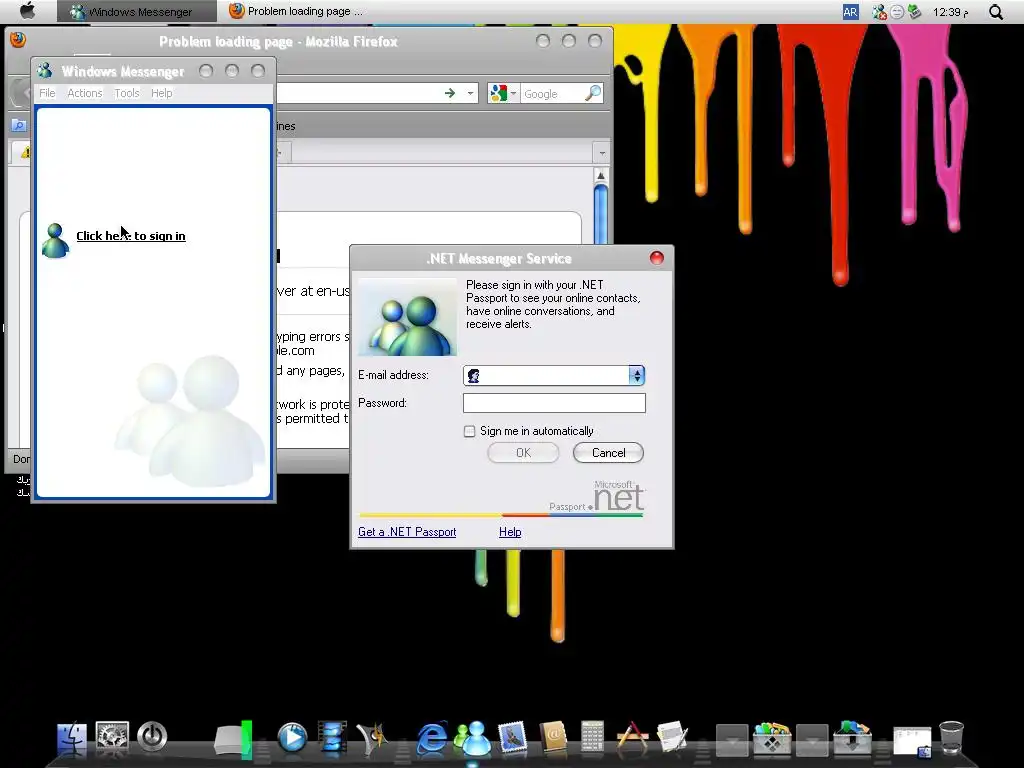Click Windows Messenger icon in its title bar
Screen dimensions: 1024x768
(44, 71)
